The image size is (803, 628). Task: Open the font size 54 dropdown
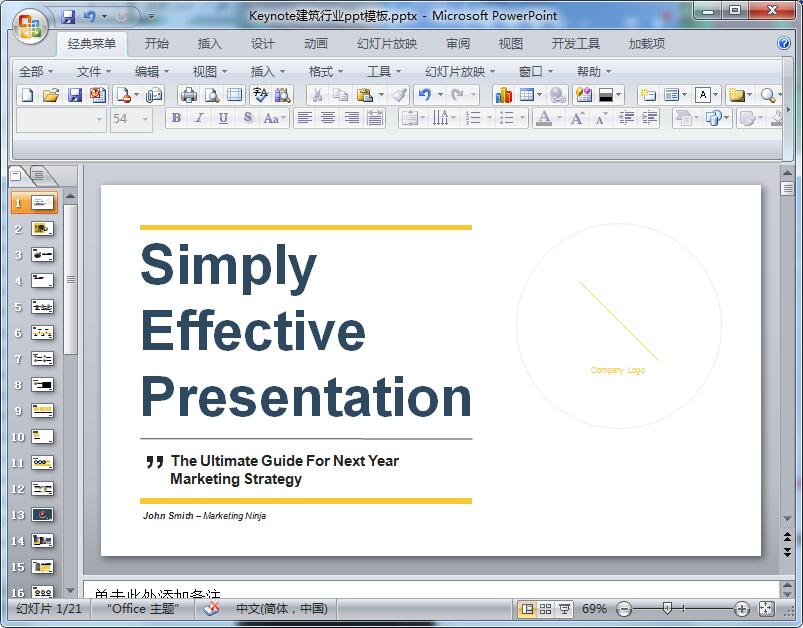pos(145,119)
